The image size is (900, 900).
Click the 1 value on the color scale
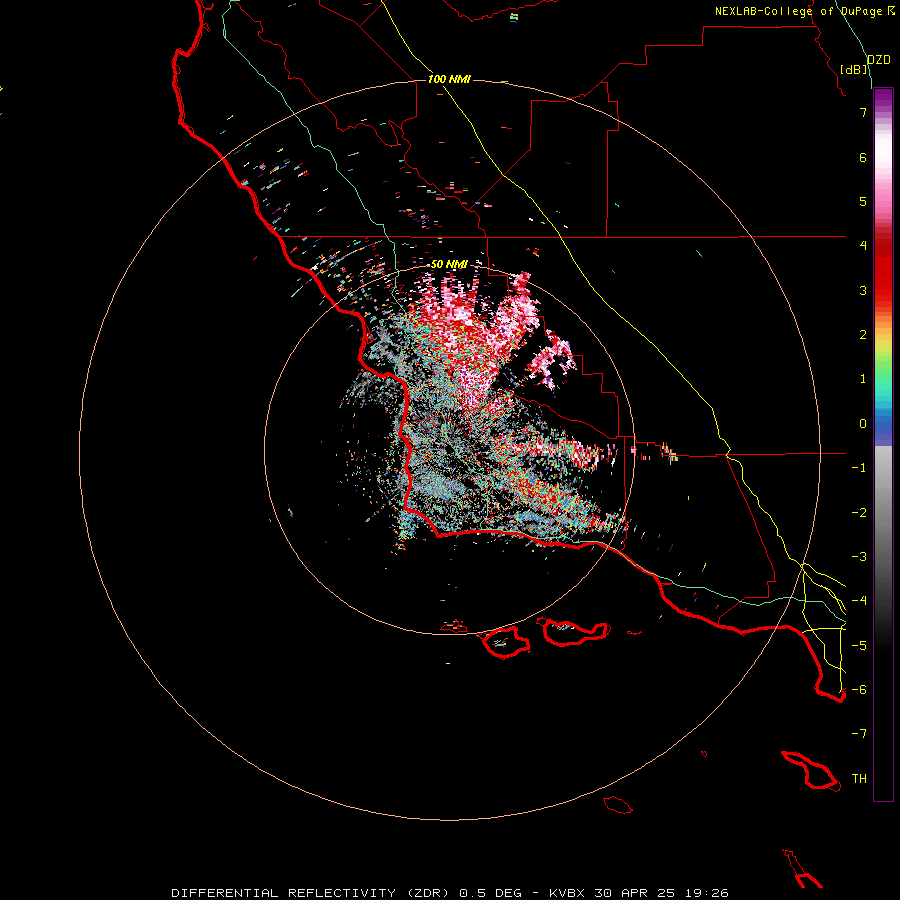click(x=863, y=379)
